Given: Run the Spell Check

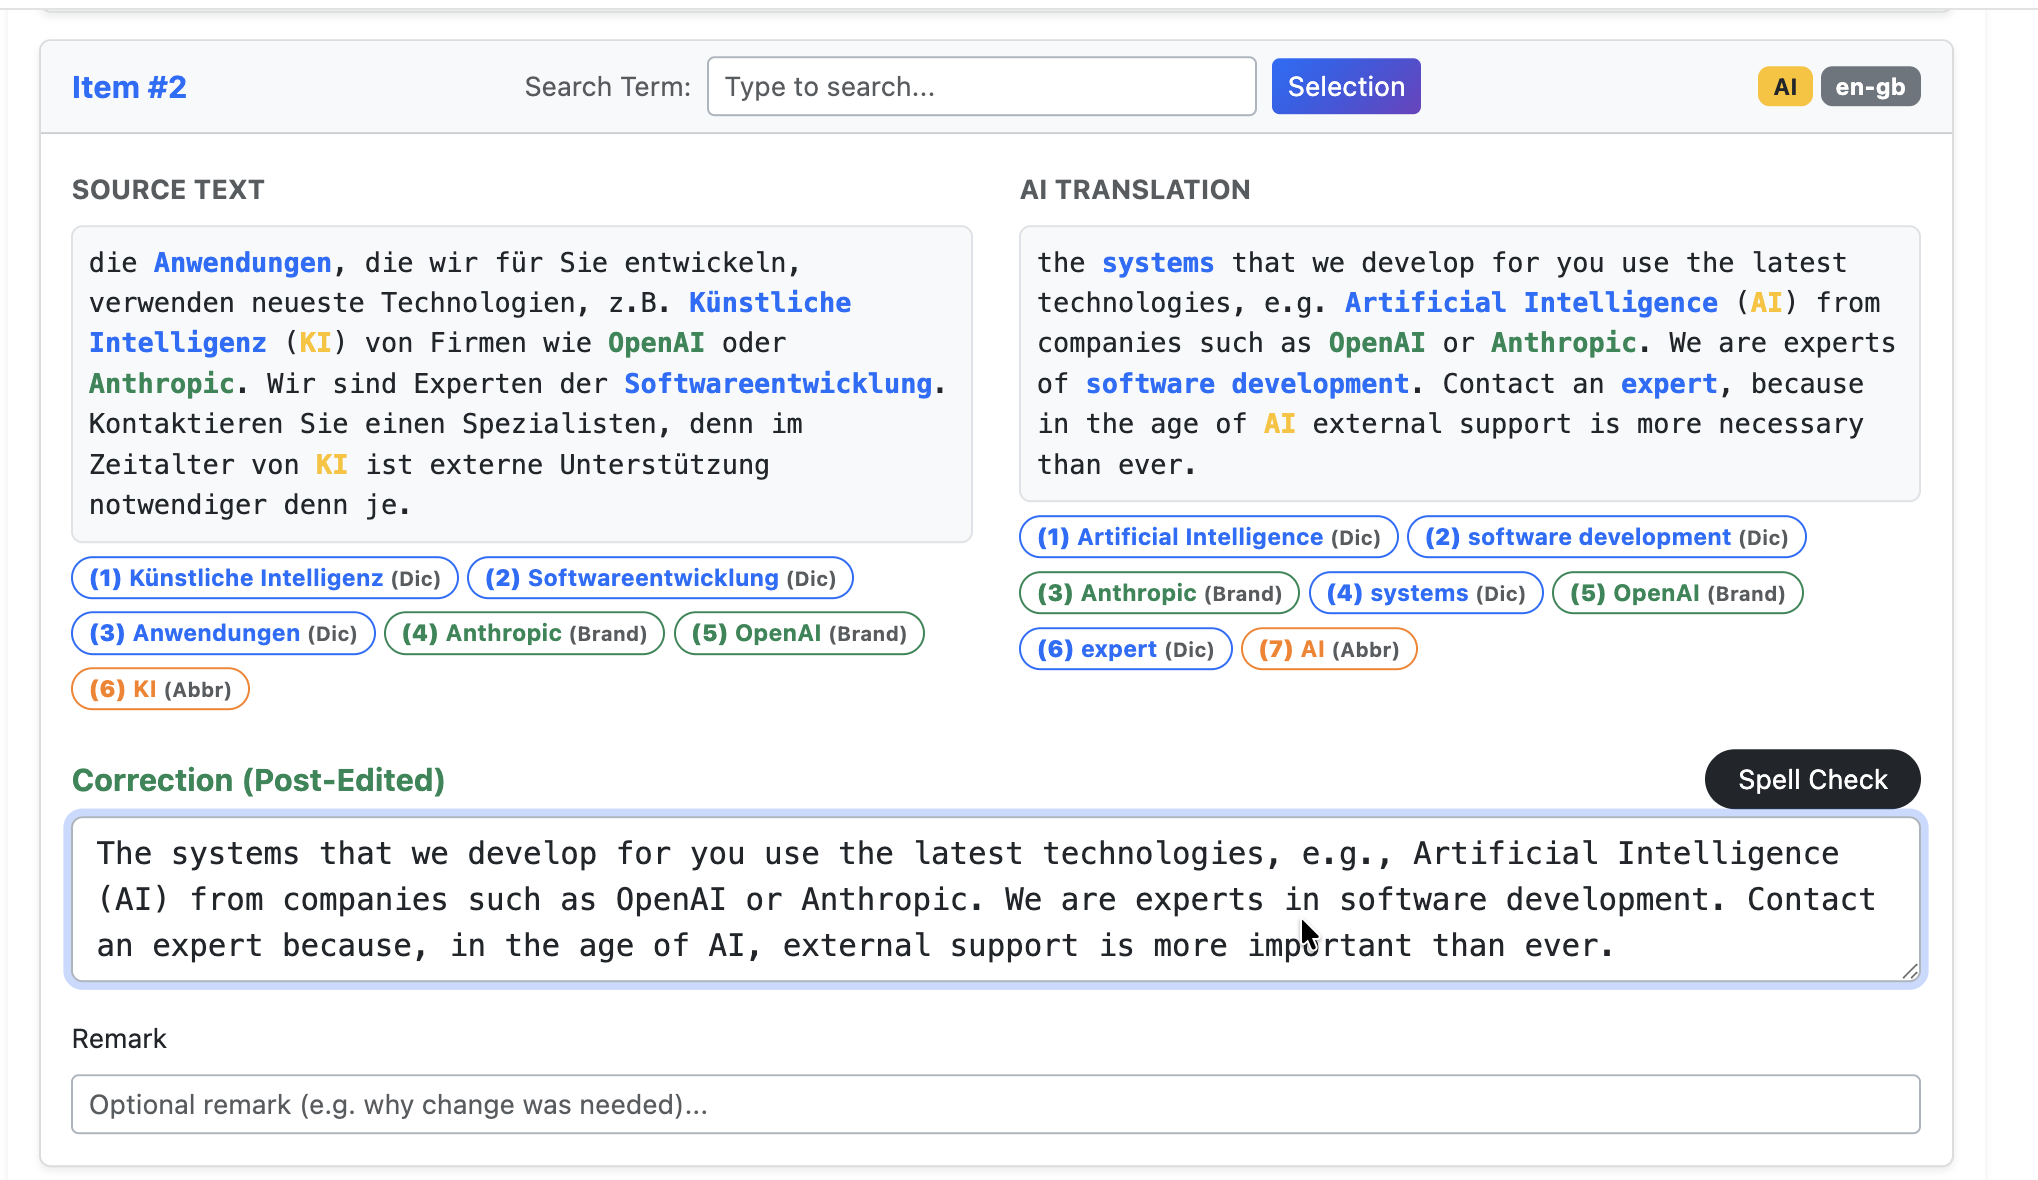Looking at the screenshot, I should click(1812, 779).
